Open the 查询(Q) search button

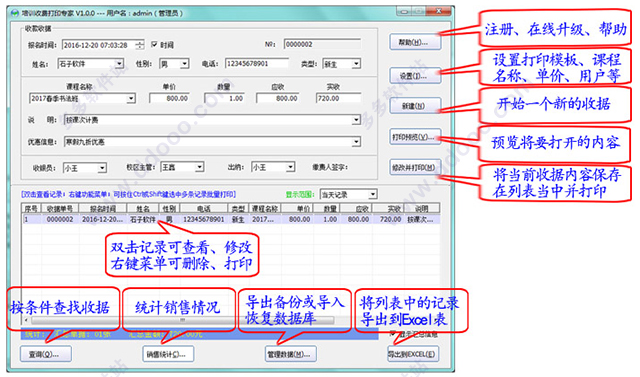point(46,354)
